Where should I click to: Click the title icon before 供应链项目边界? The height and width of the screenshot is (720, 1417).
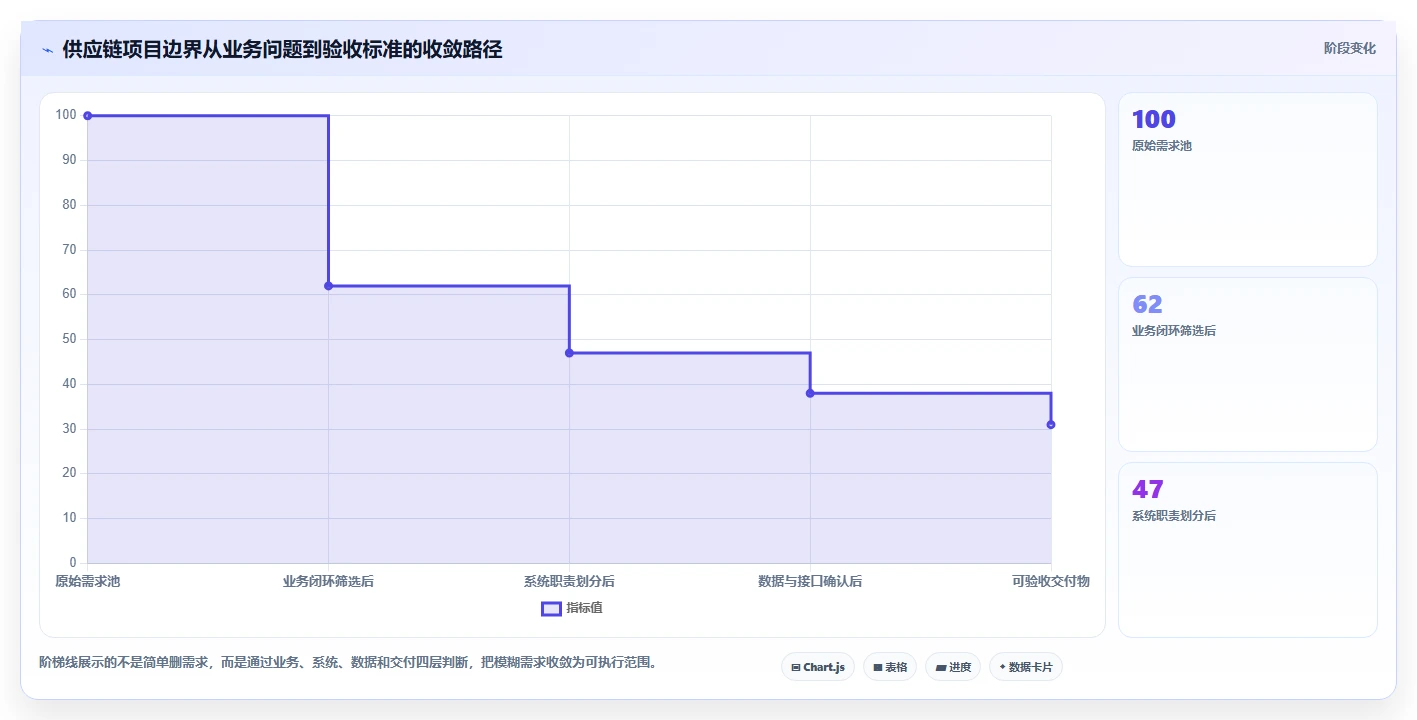[x=47, y=49]
